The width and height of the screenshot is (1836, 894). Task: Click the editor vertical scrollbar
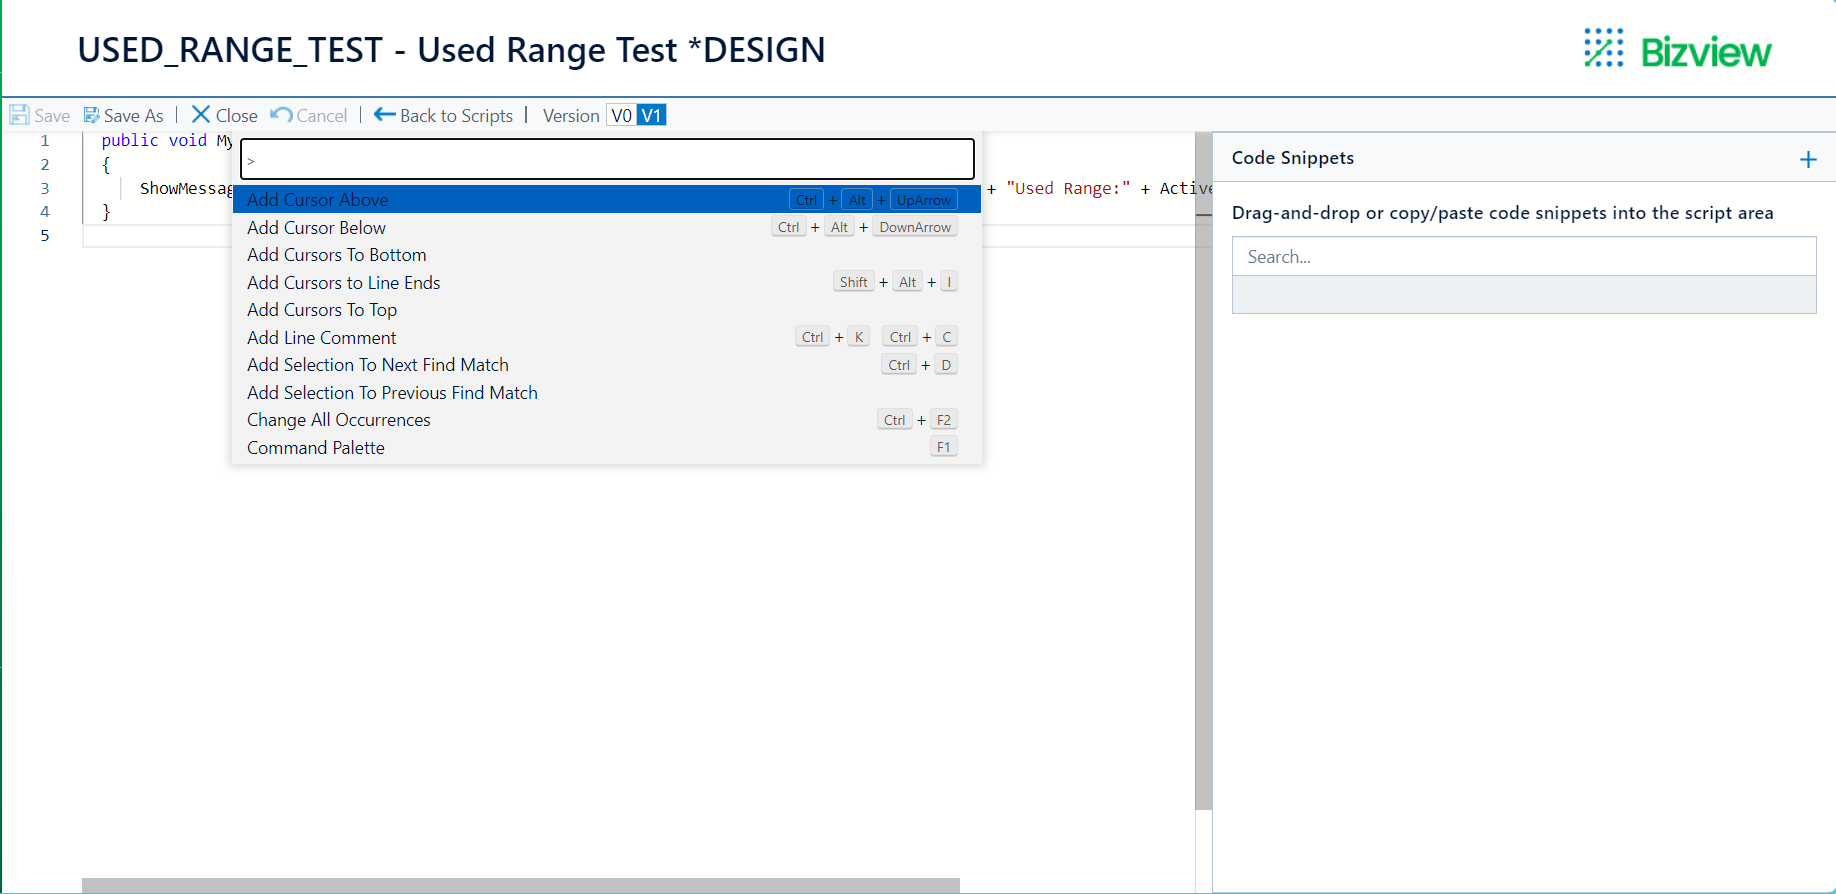click(1203, 470)
